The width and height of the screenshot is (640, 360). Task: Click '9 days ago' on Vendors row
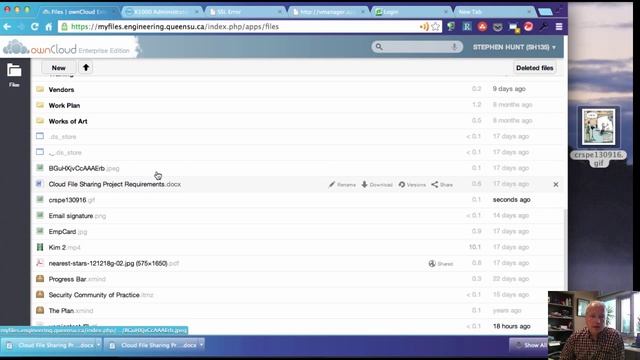tap(509, 89)
